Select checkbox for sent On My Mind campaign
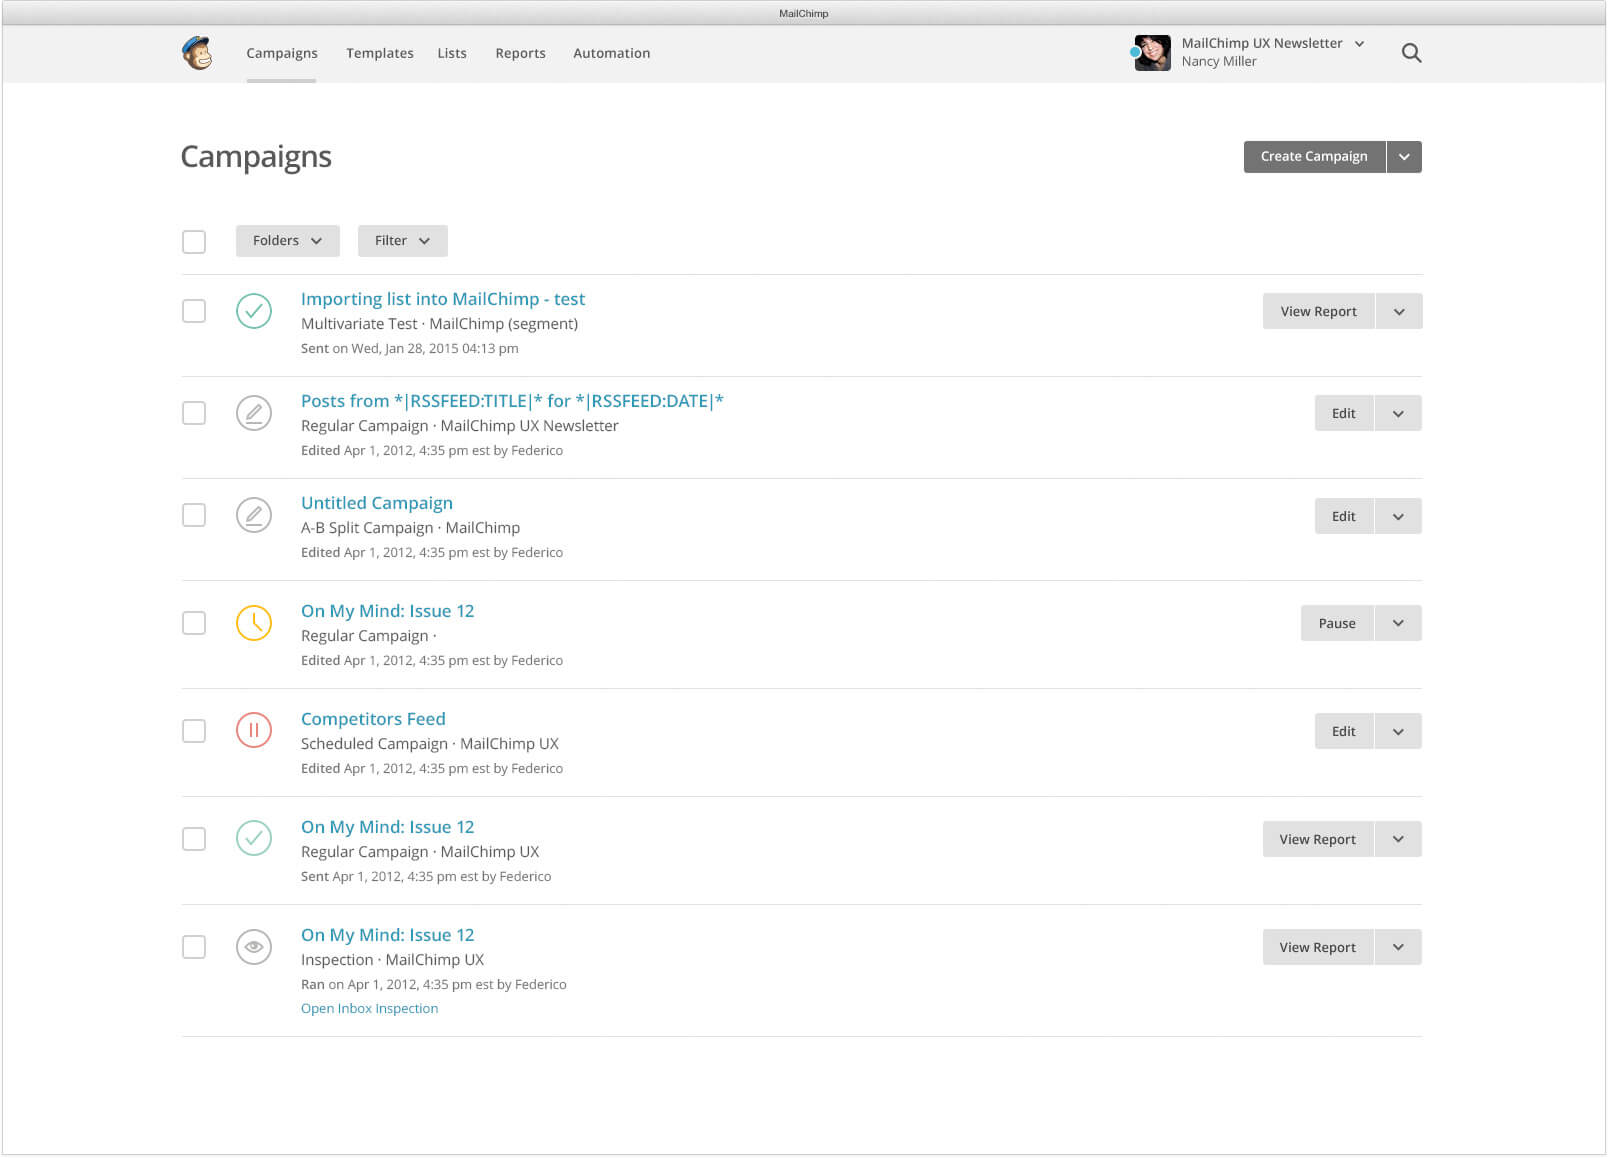This screenshot has width=1608, height=1158. 194,839
